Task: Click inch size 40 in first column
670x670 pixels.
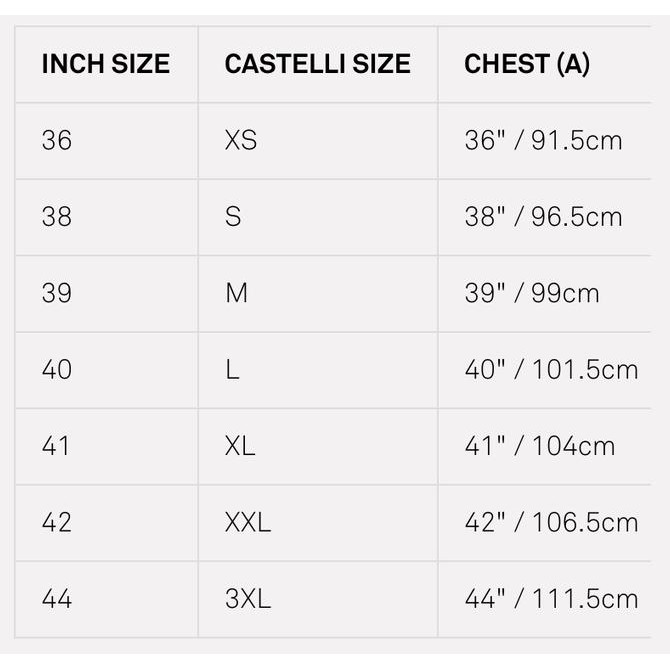Action: coord(57,370)
